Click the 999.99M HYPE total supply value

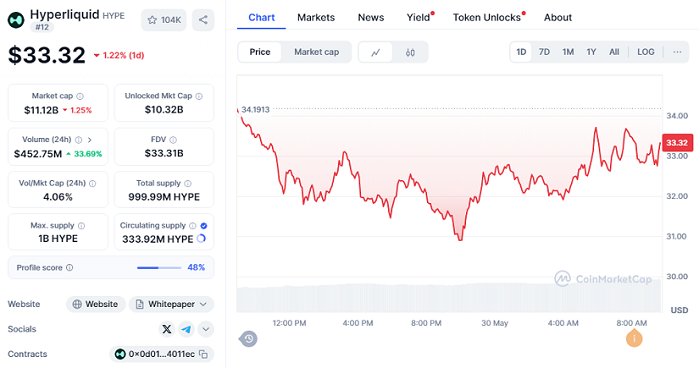pyautogui.click(x=164, y=197)
